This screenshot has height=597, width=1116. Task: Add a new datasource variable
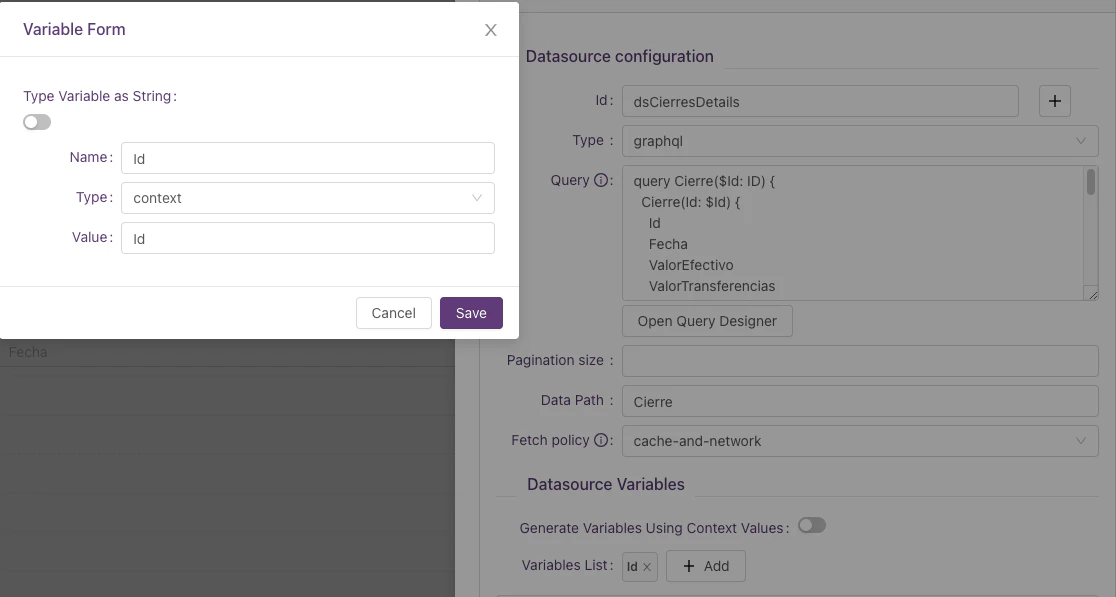pos(706,566)
